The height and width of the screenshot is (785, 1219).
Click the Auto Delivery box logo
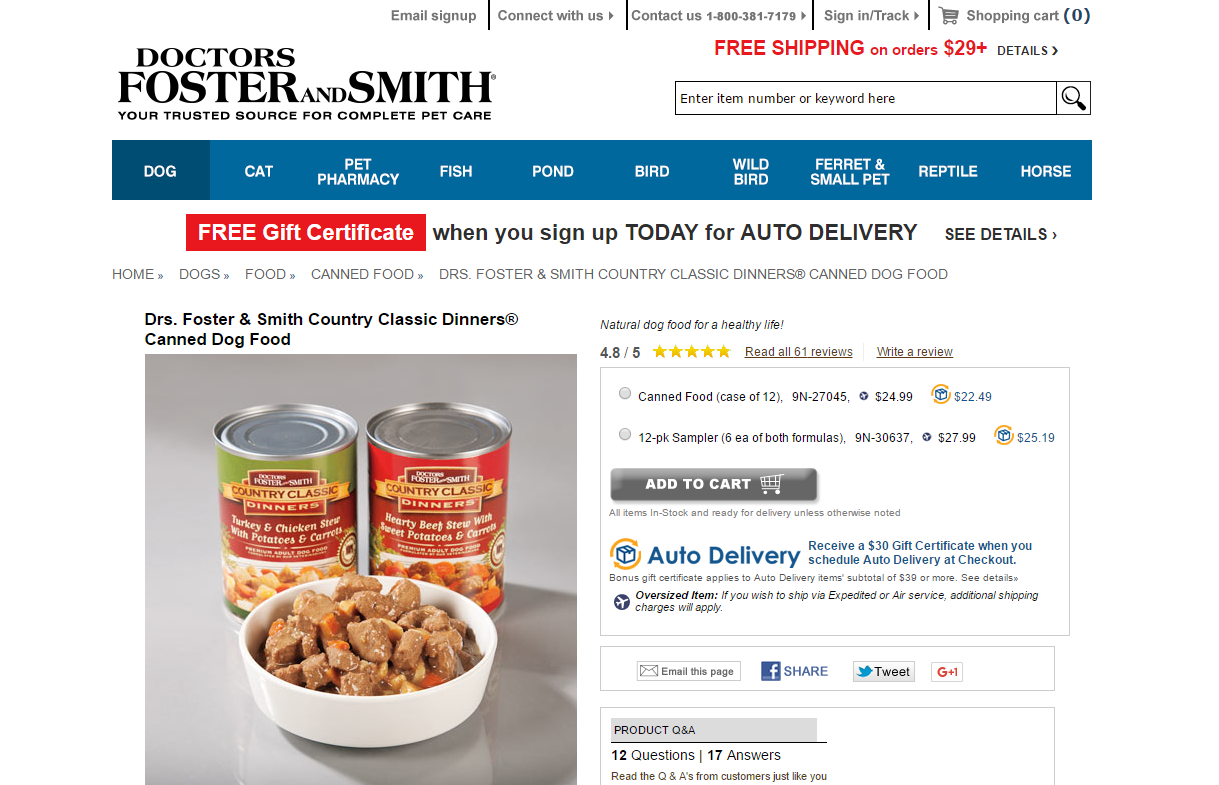click(x=625, y=554)
